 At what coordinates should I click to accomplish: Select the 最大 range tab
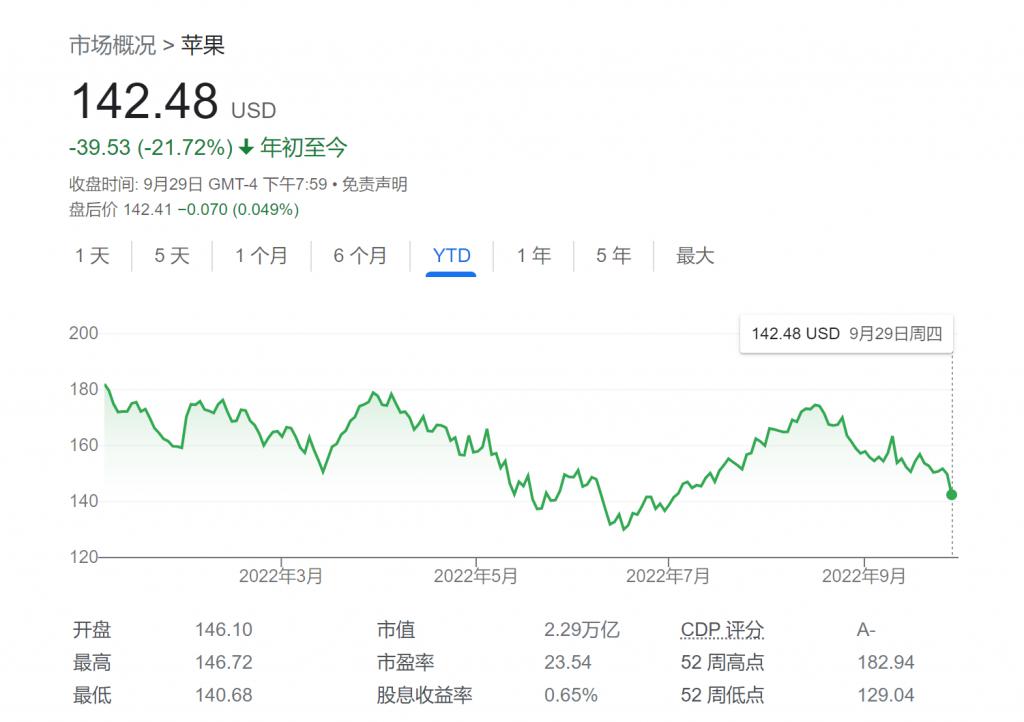[x=695, y=256]
